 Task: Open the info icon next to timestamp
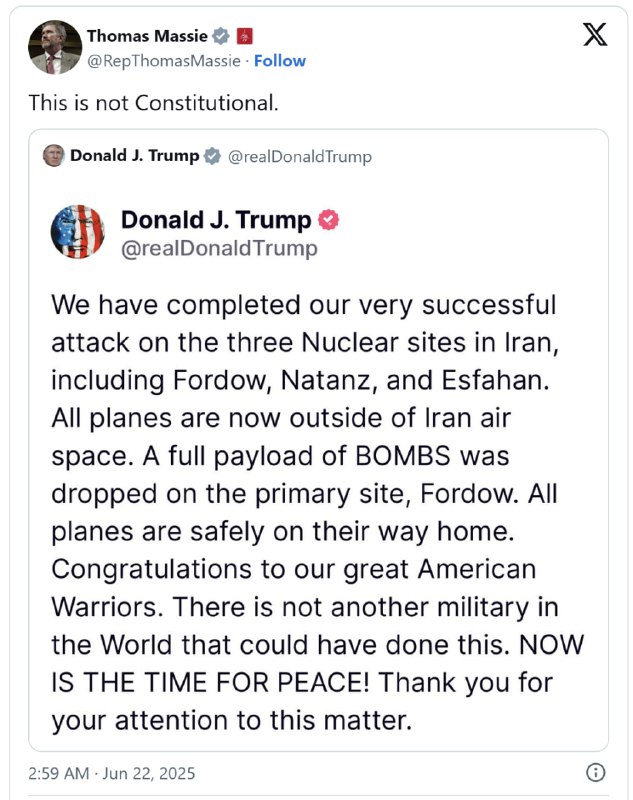(595, 772)
